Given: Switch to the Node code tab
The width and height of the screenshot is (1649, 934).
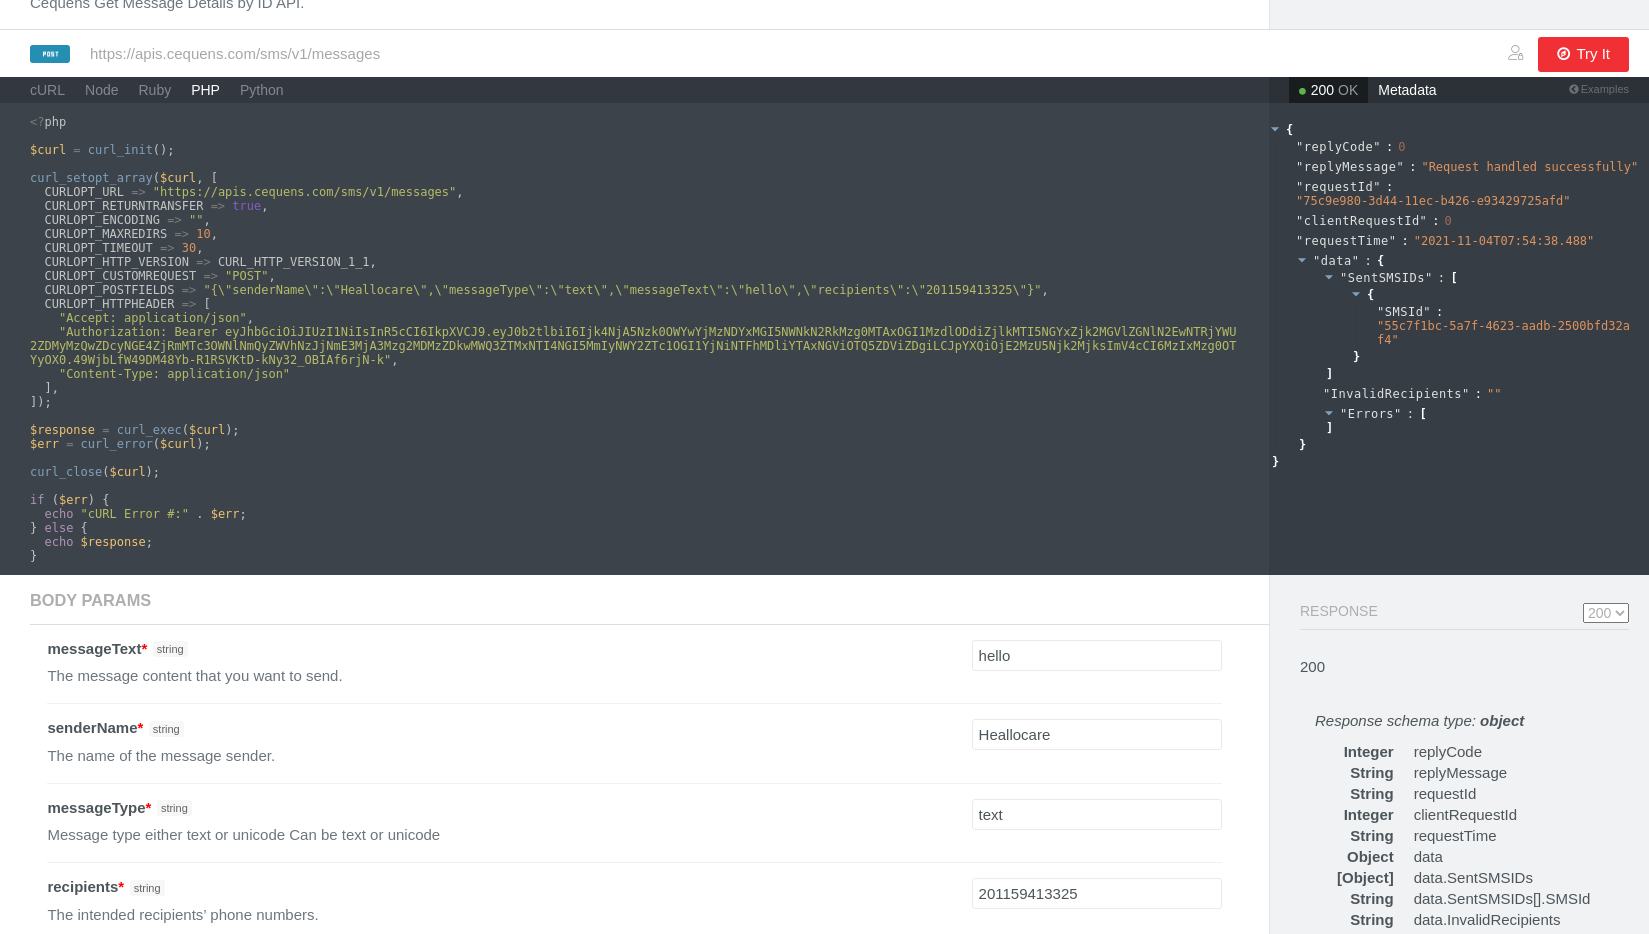Looking at the screenshot, I should 102,90.
